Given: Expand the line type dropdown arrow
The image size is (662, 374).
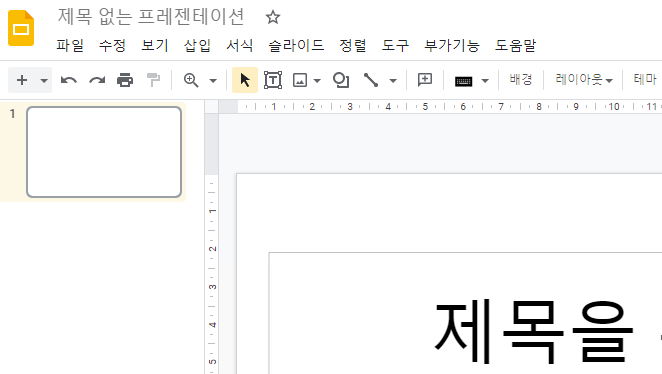Looking at the screenshot, I should coord(393,81).
